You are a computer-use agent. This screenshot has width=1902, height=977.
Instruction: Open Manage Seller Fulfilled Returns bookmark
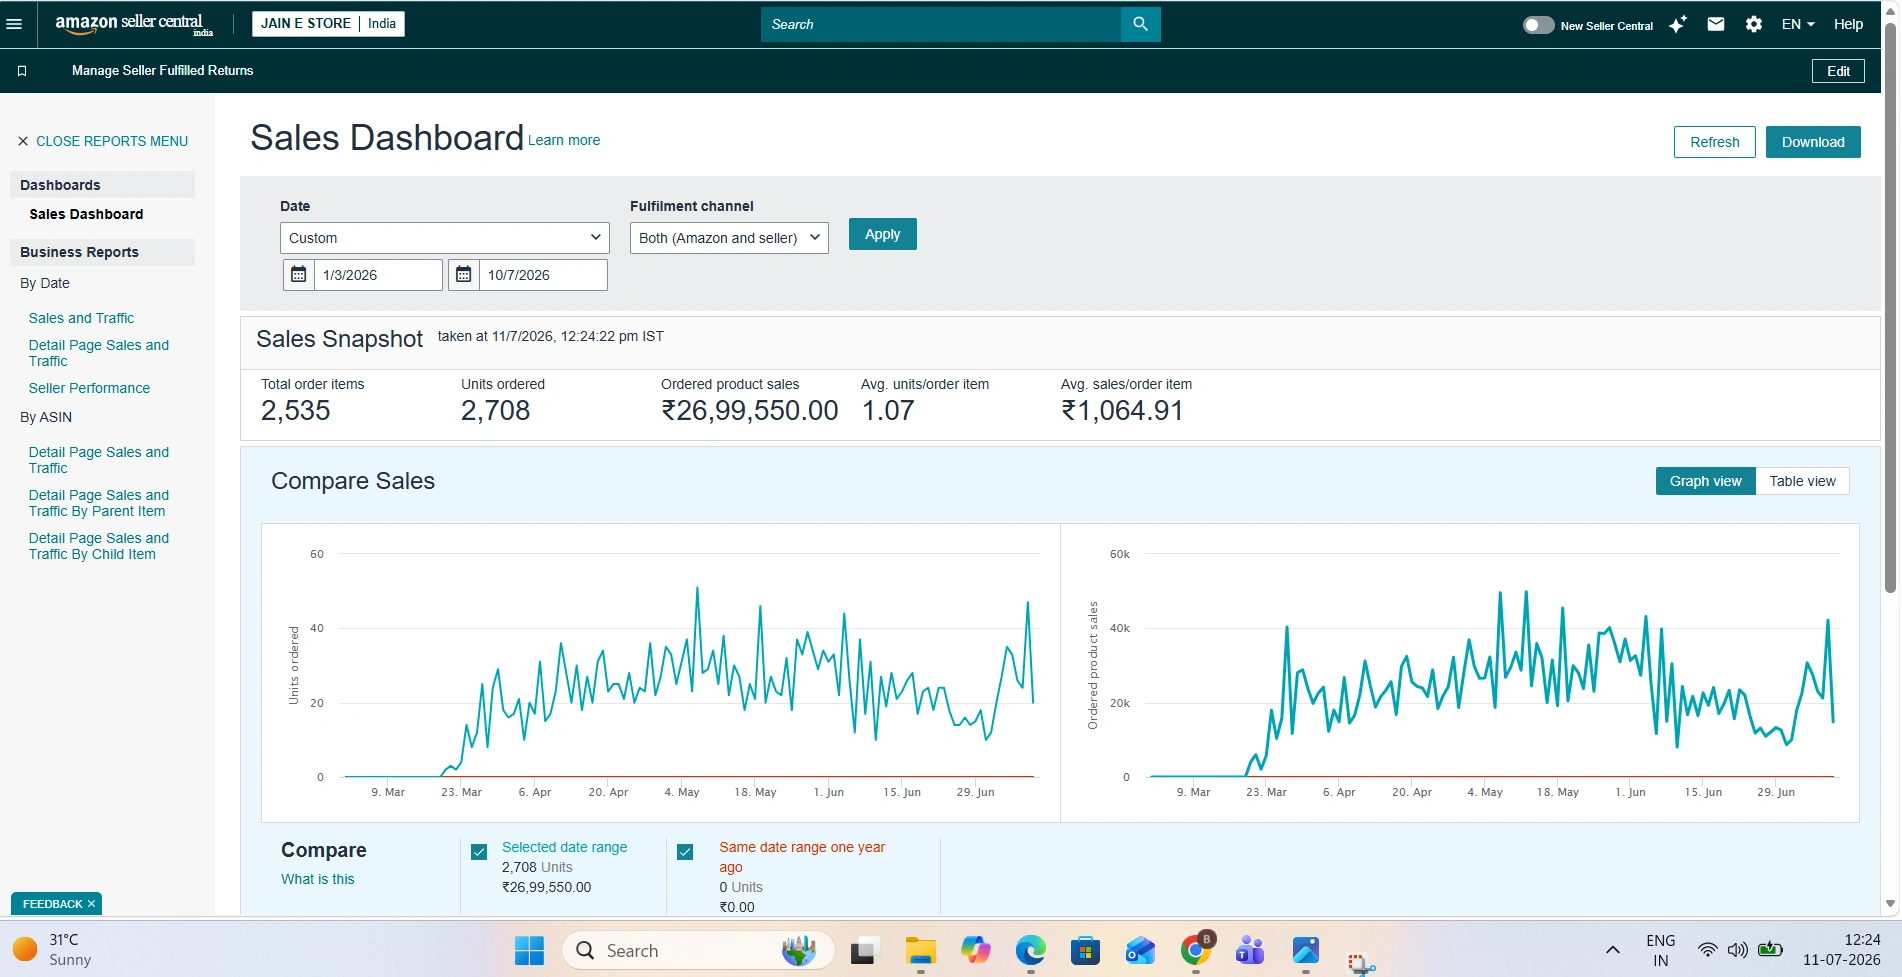click(x=162, y=70)
